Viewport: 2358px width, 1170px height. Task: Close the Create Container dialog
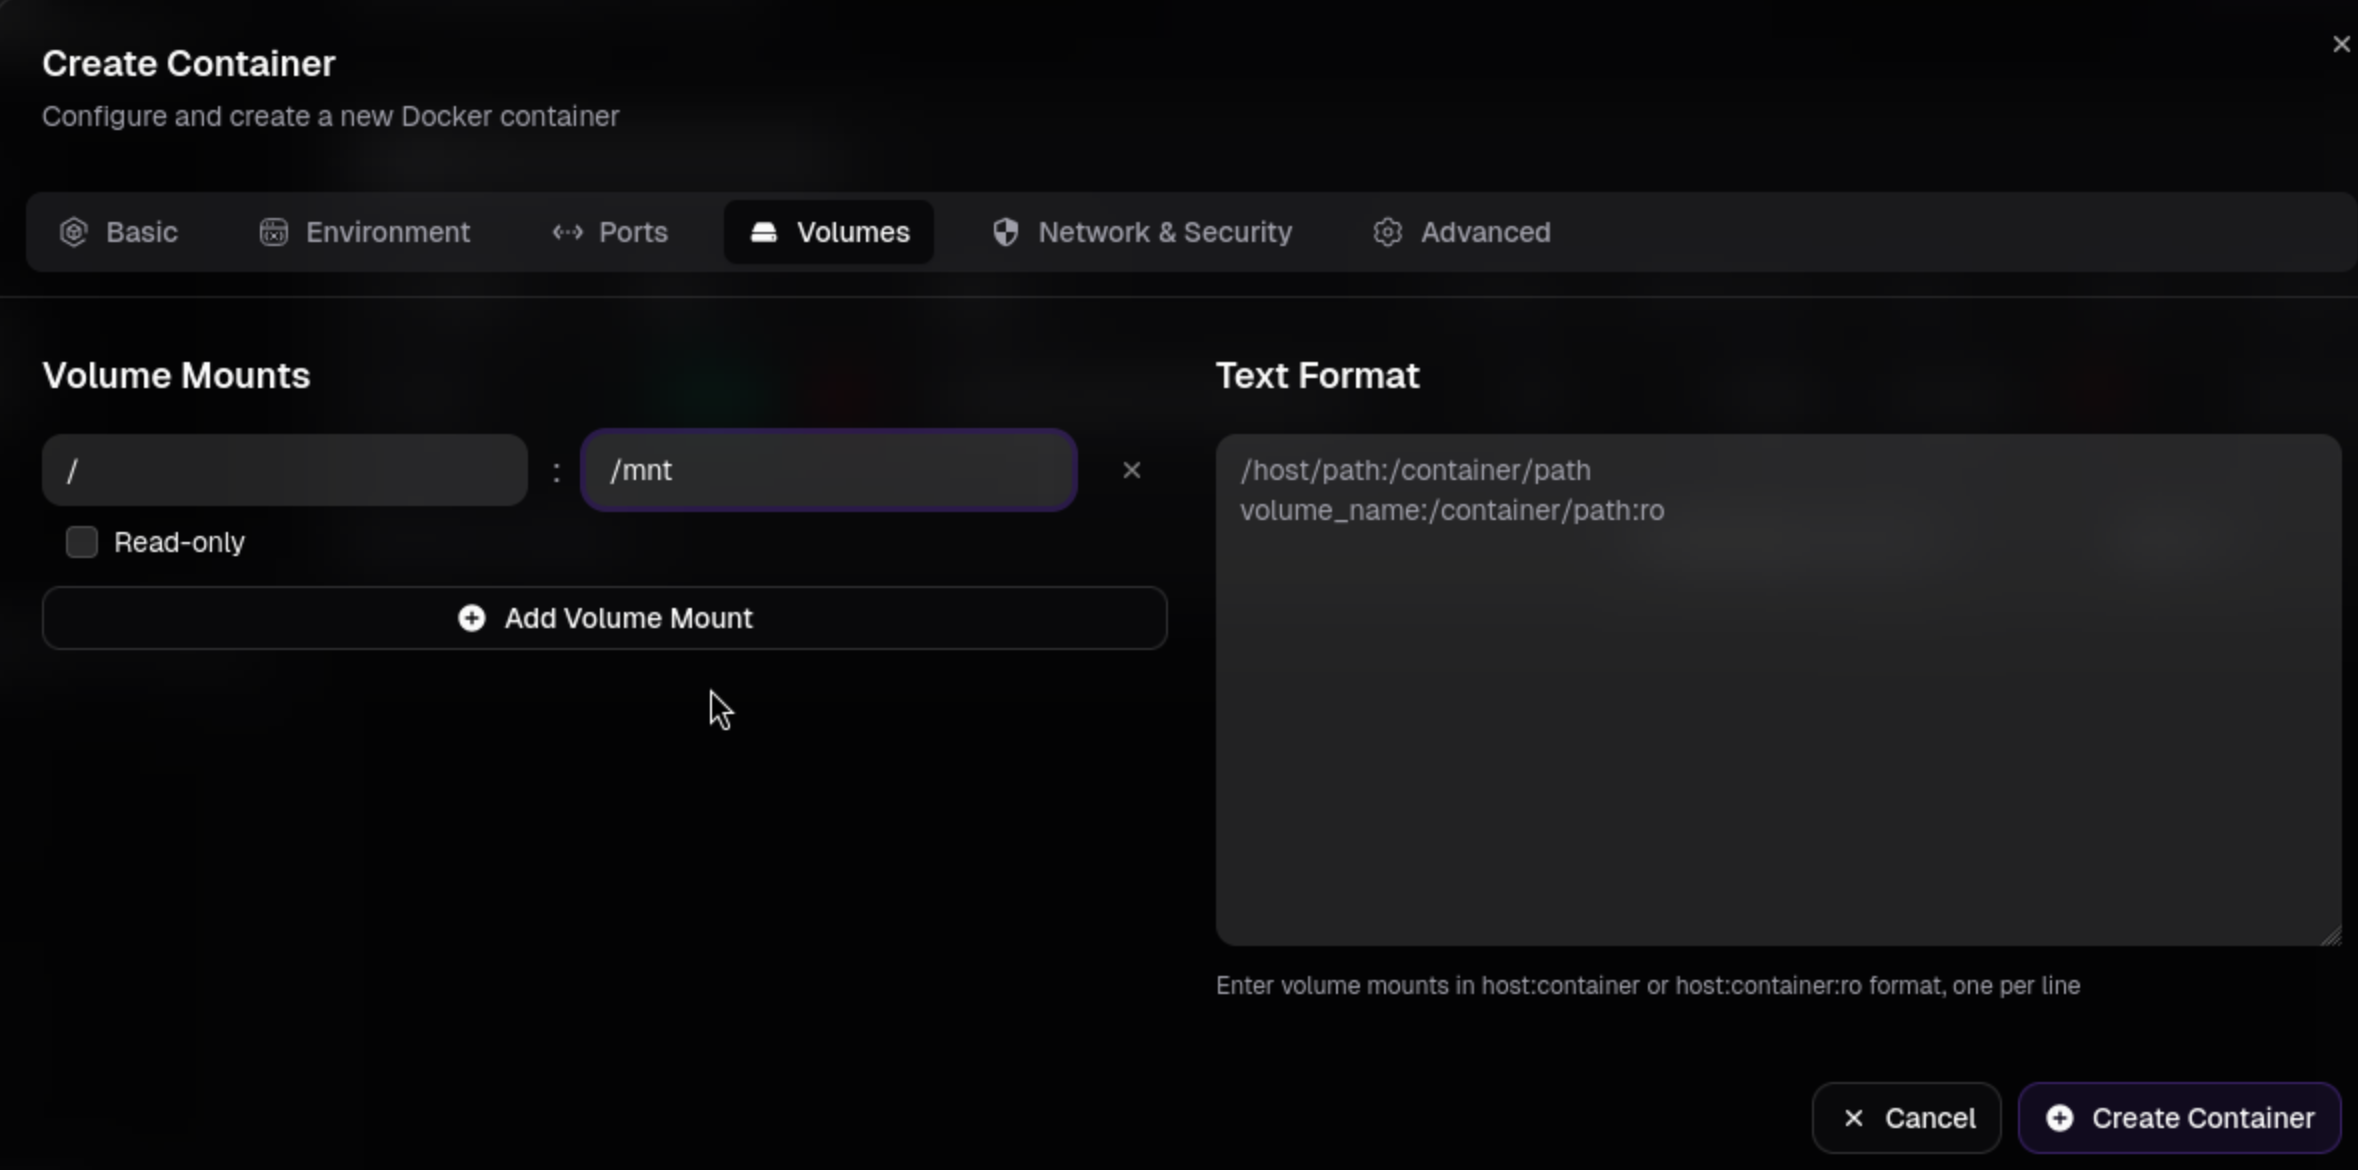[2341, 44]
